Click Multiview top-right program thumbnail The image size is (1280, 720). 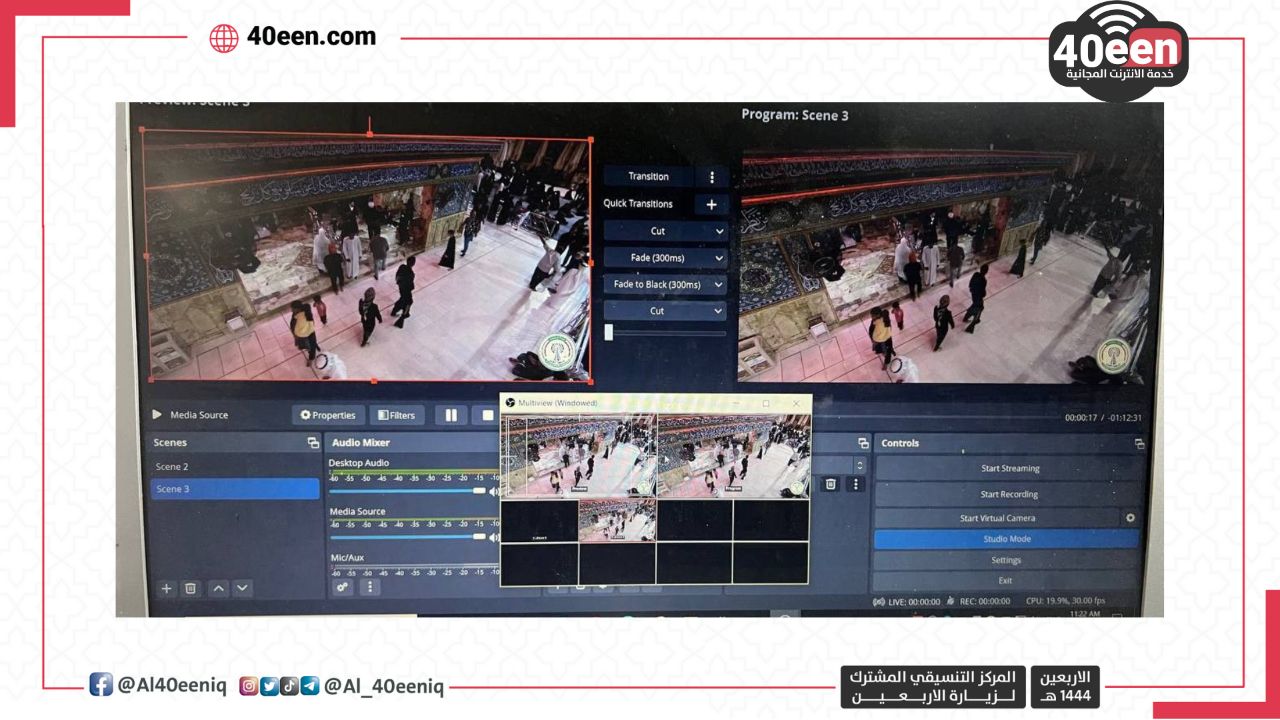(x=734, y=456)
